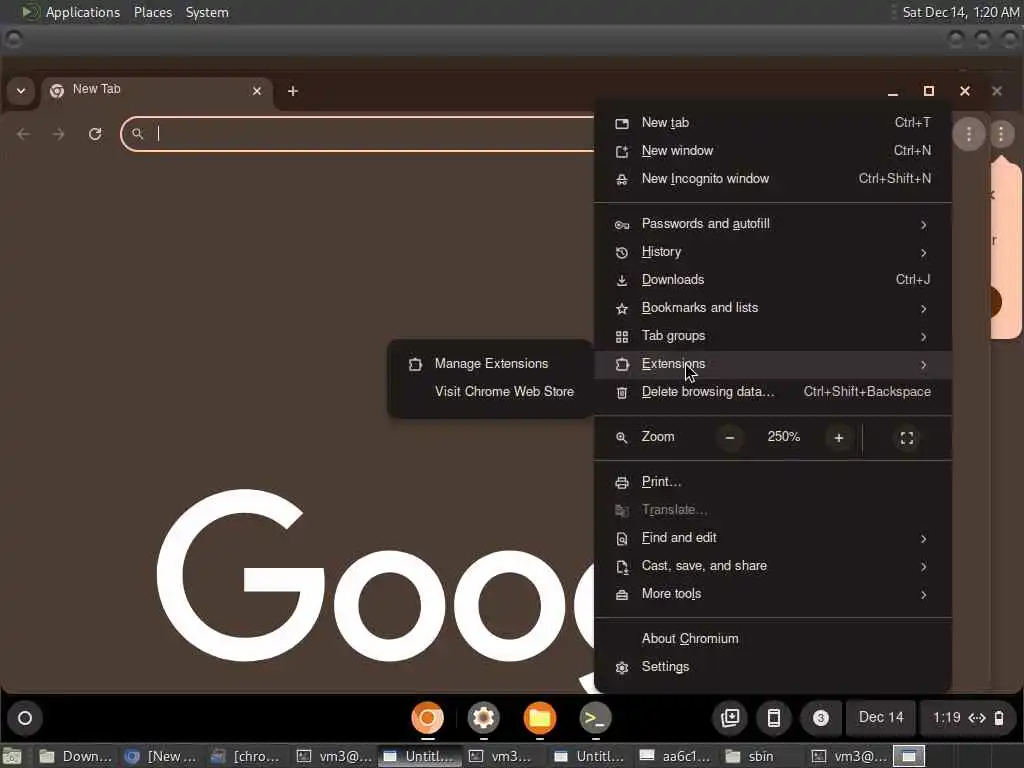Click the clock icon beside History
Screen dimensions: 1024x768
[x=622, y=253]
